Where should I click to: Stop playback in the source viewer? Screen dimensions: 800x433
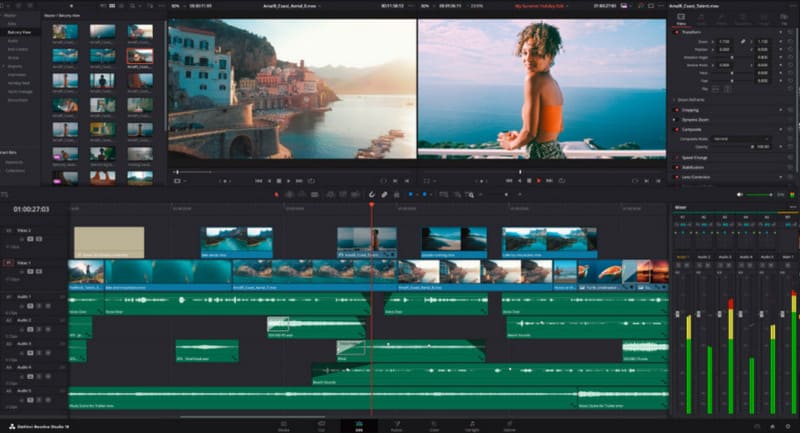[x=279, y=181]
